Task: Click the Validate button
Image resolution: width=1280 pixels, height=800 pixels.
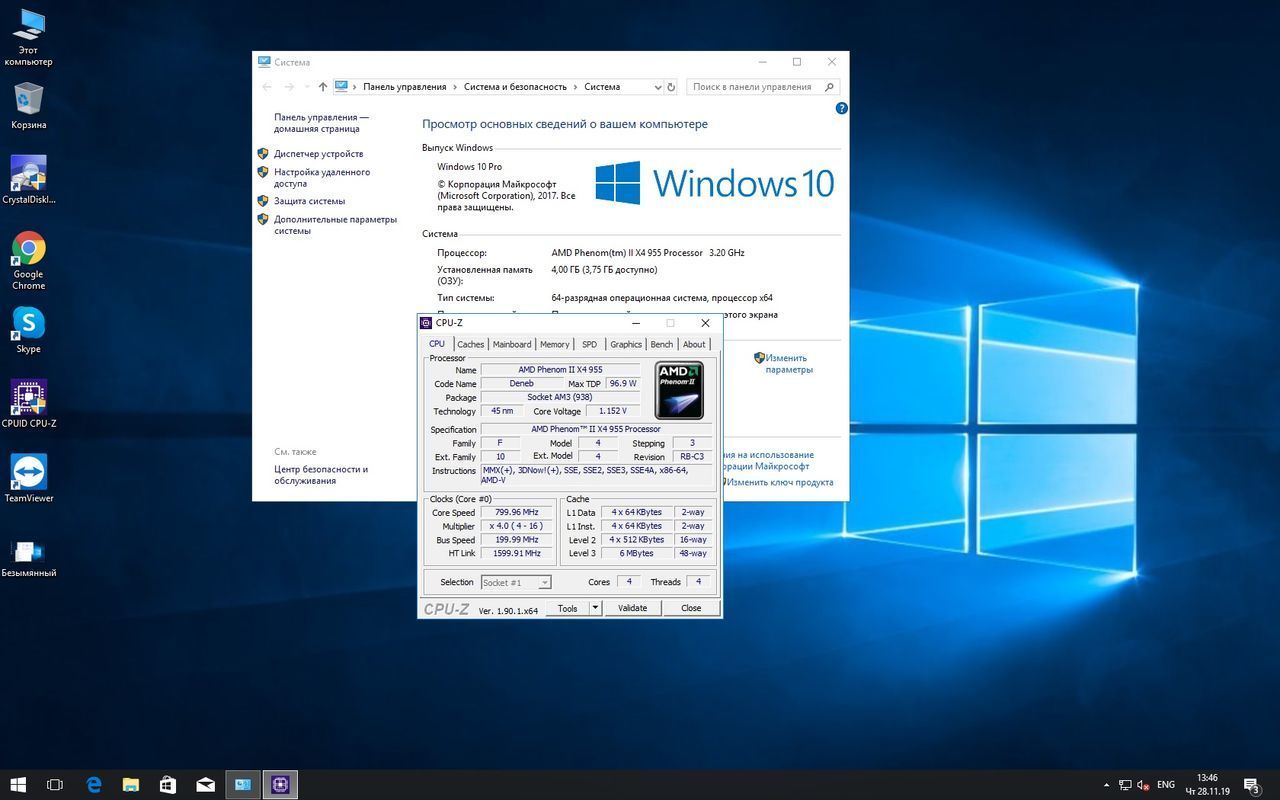Action: 632,608
